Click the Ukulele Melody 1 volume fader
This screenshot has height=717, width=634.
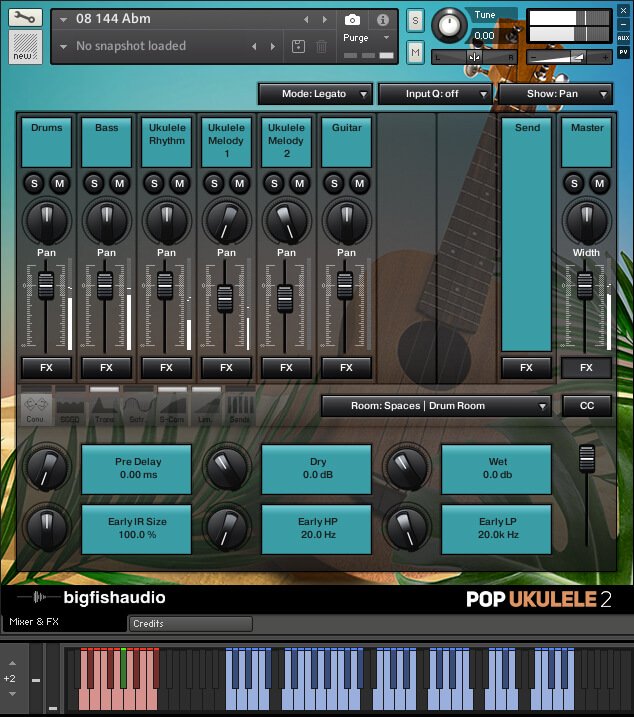225,299
